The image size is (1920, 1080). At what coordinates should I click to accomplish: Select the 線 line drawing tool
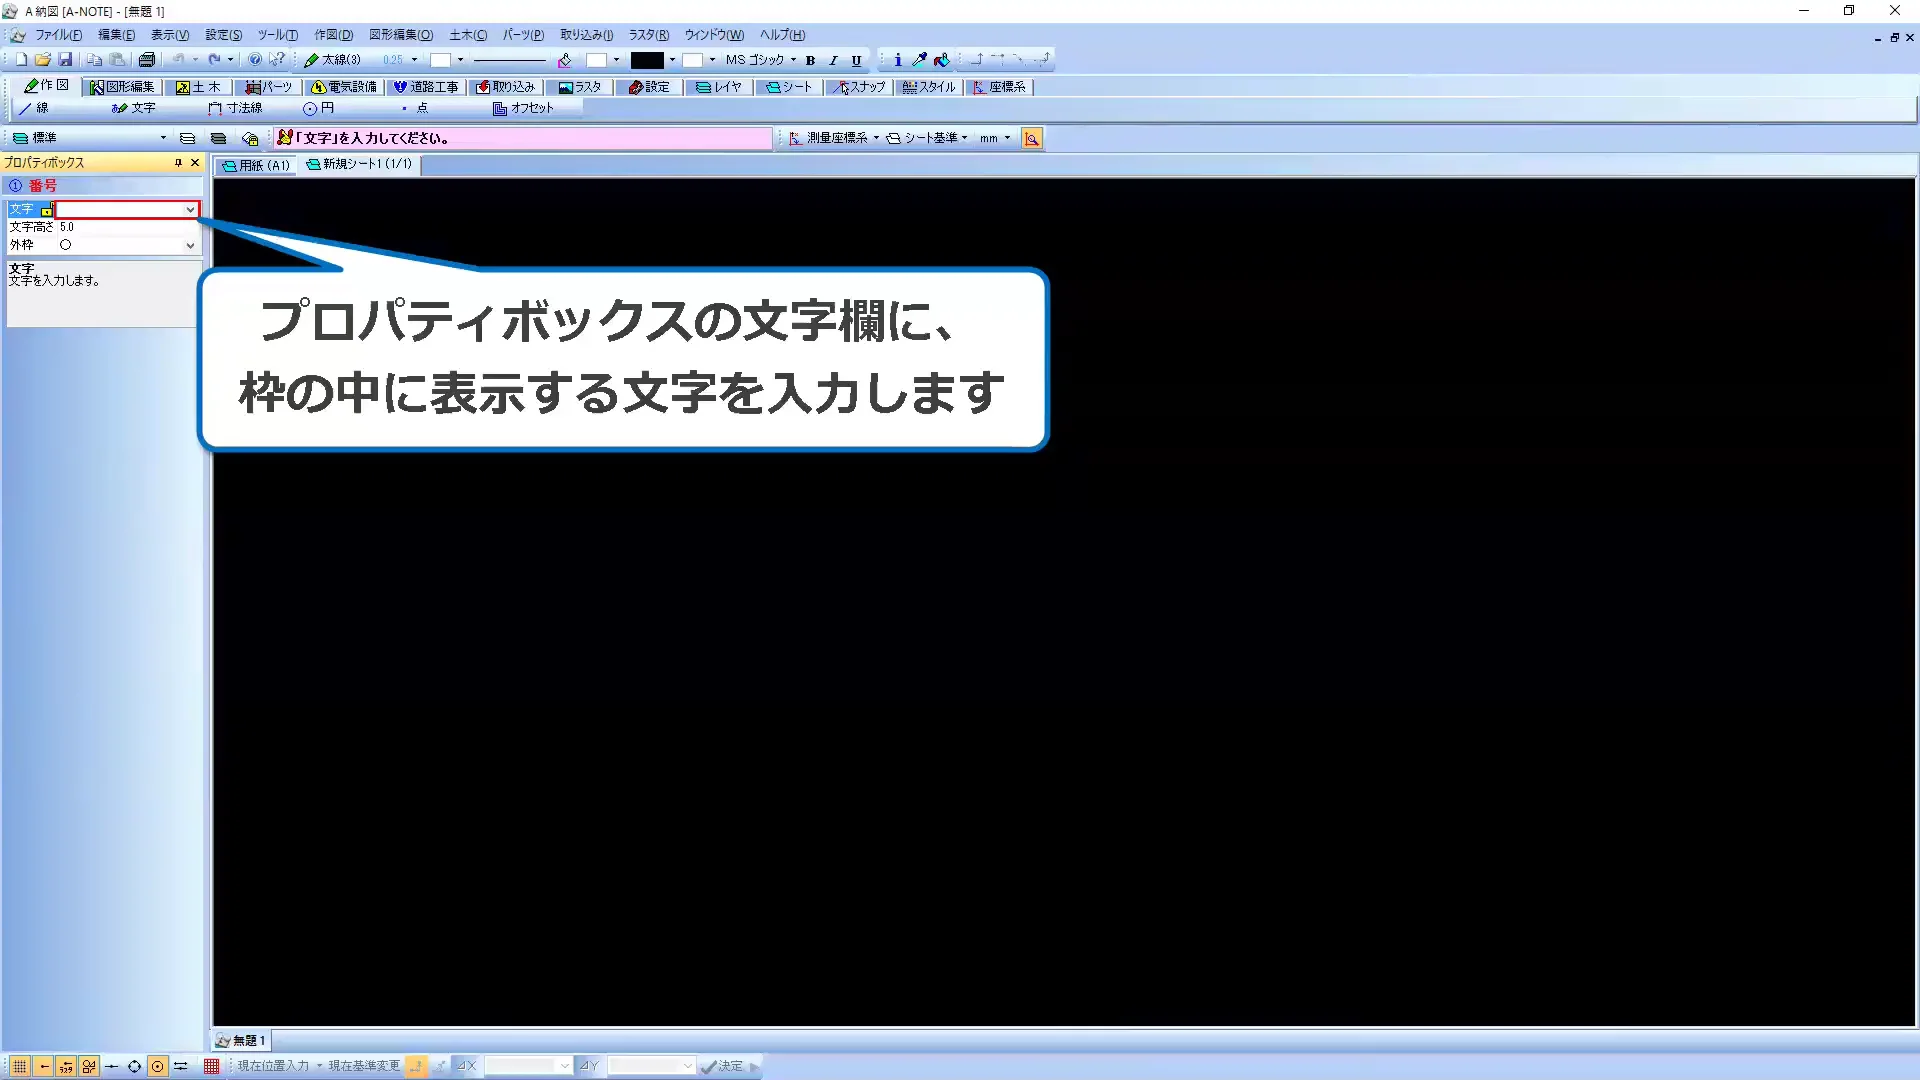pyautogui.click(x=34, y=108)
